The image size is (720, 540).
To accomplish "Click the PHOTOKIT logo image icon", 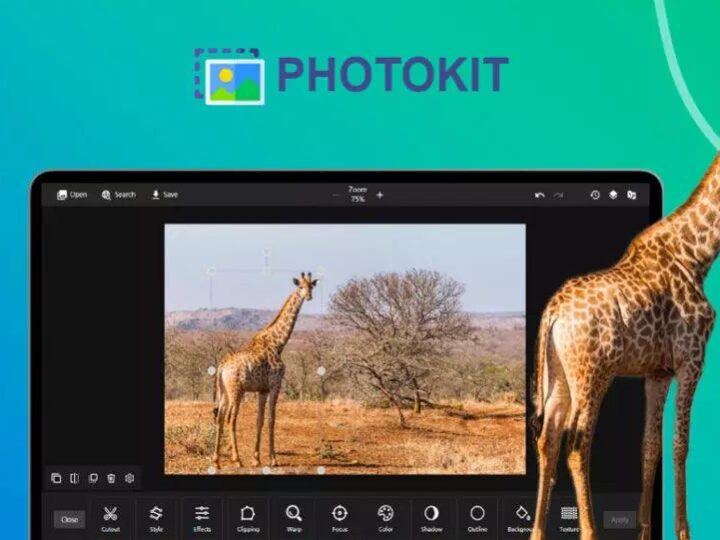I will coord(230,76).
